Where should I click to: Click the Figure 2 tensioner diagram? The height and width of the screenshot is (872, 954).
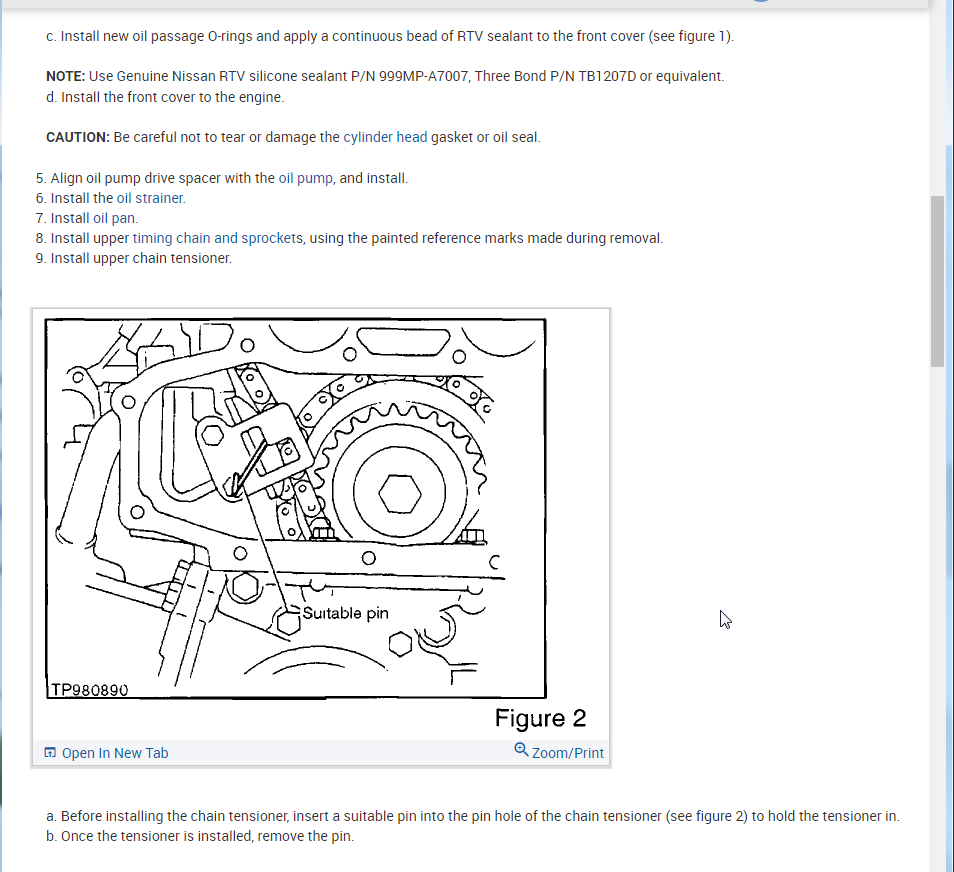tap(296, 508)
